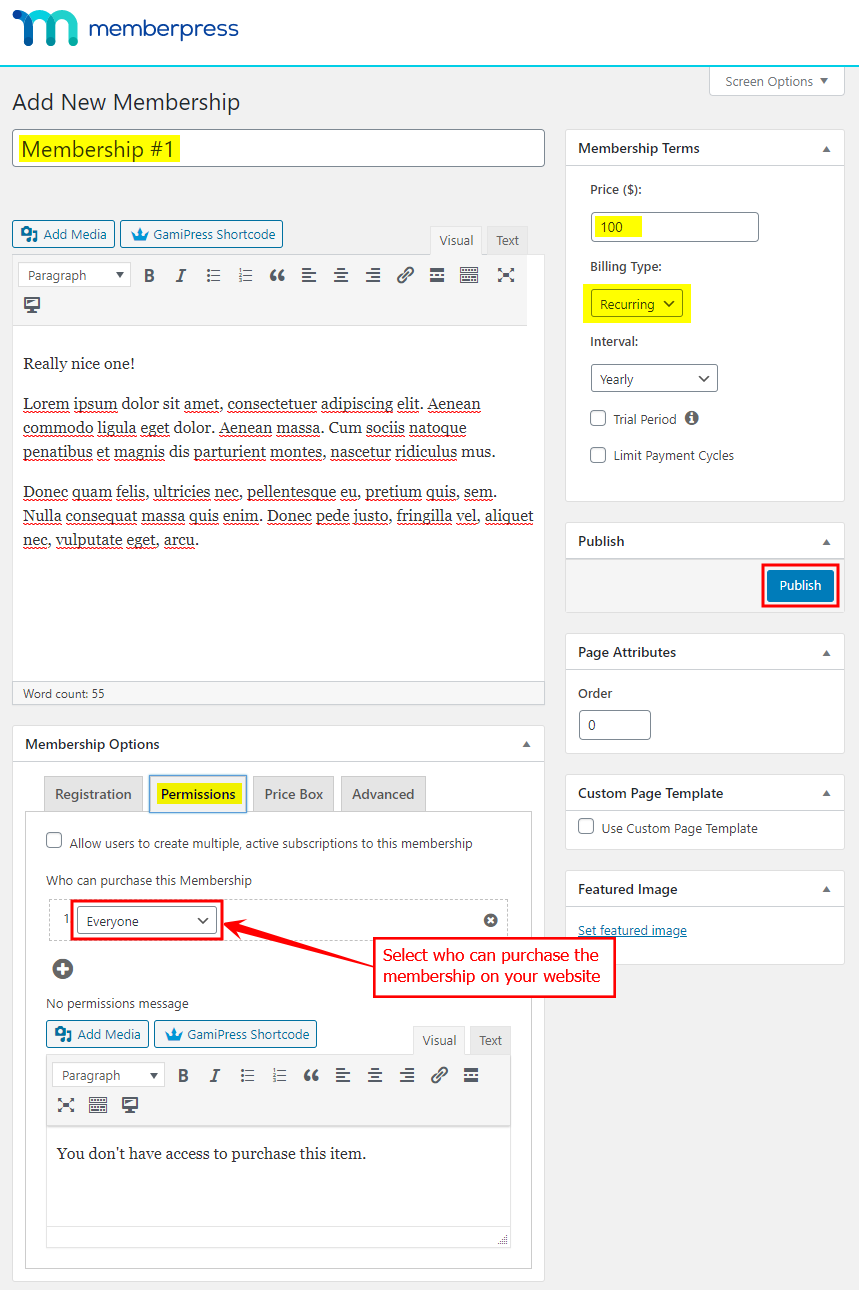Collapse the Membership Options panel
Image resolution: width=859 pixels, height=1290 pixels.
(526, 744)
